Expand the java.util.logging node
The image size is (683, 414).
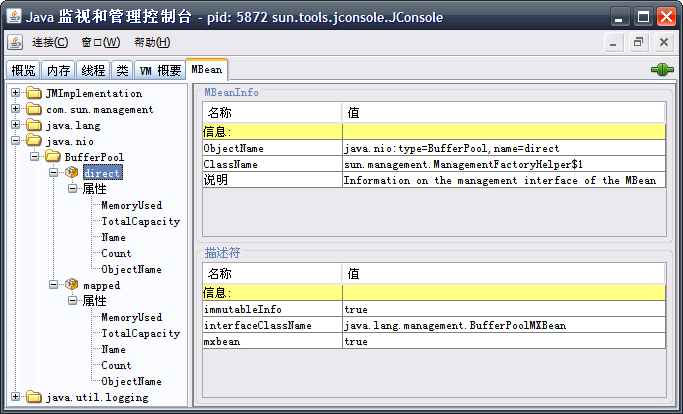(x=15, y=397)
